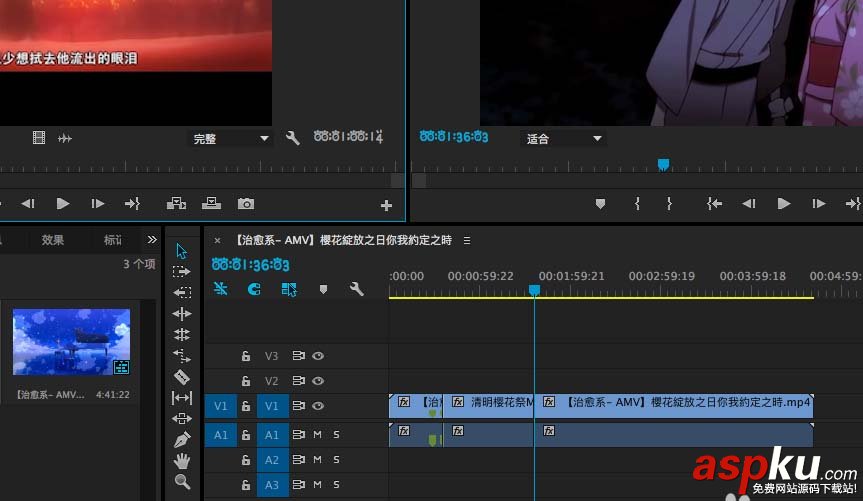Open program zoom level dropdown 适合
This screenshot has height=501, width=863.
point(563,139)
